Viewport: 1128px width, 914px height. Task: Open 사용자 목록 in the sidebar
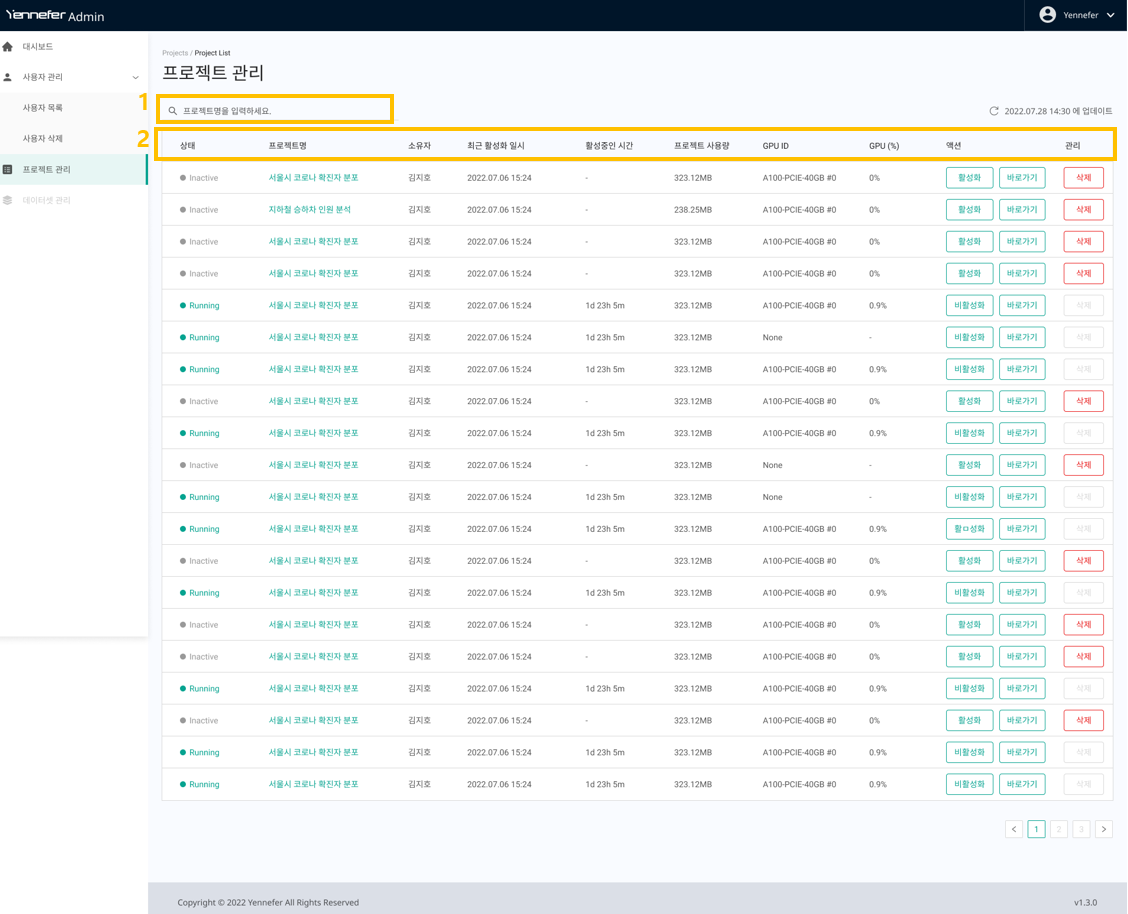coord(43,108)
